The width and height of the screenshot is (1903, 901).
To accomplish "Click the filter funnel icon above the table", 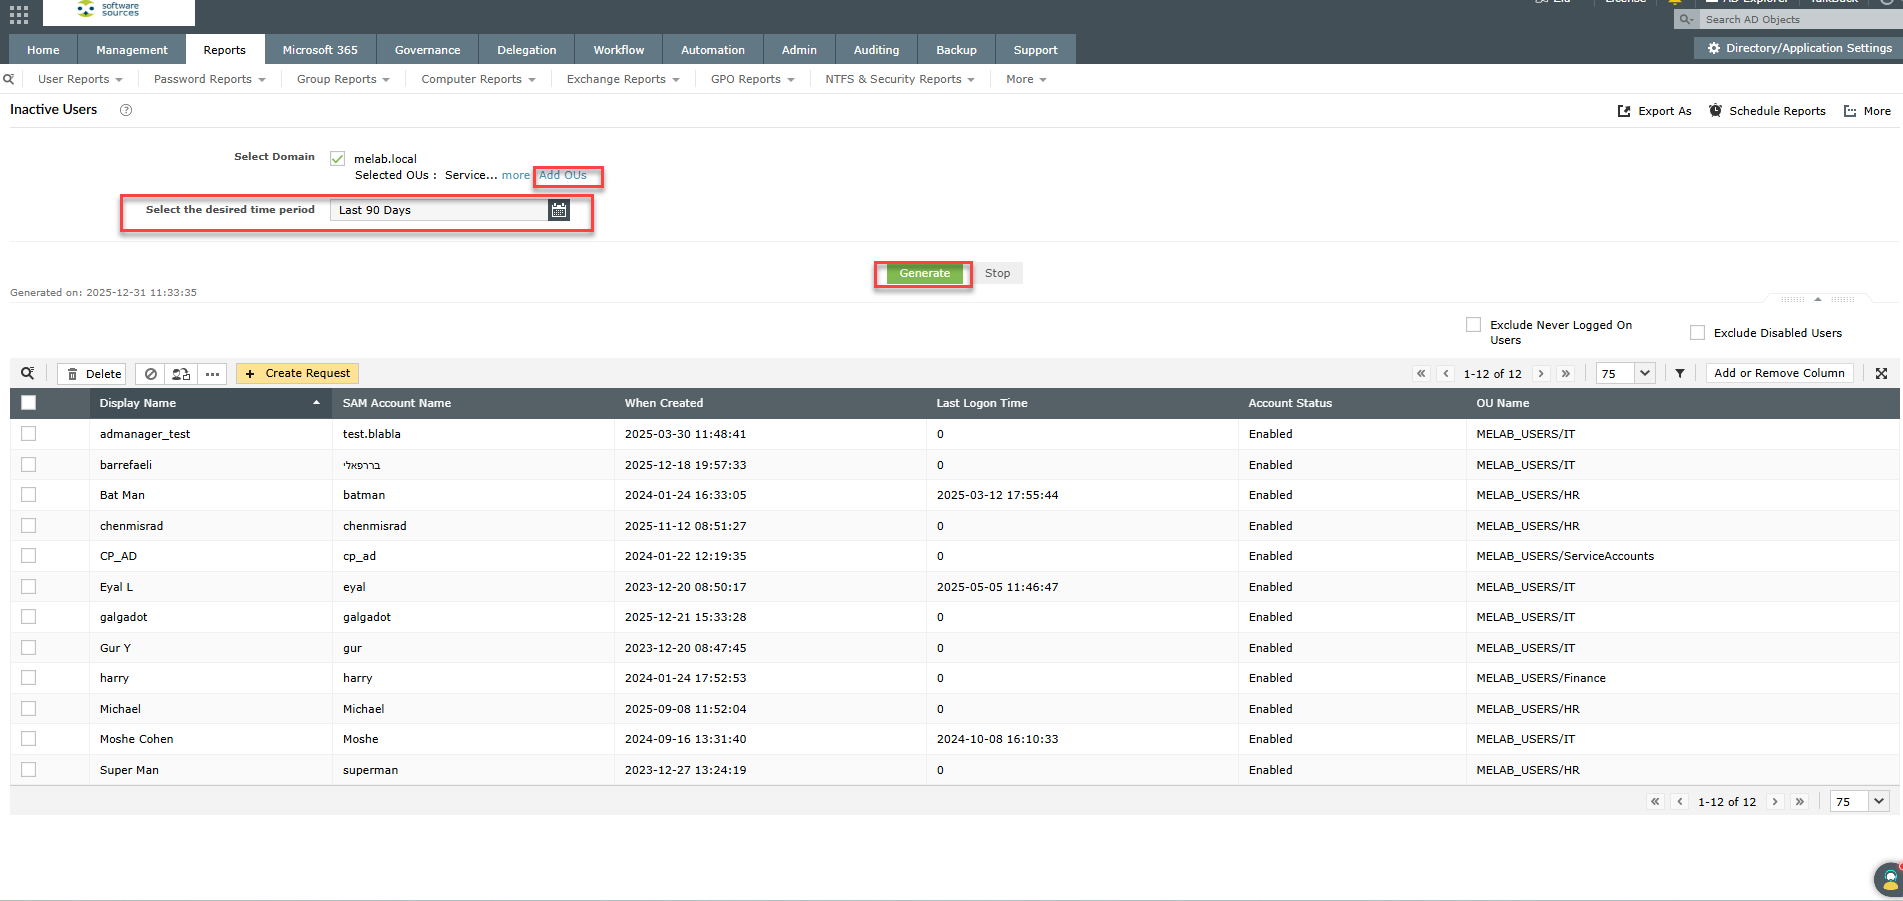I will point(1680,373).
